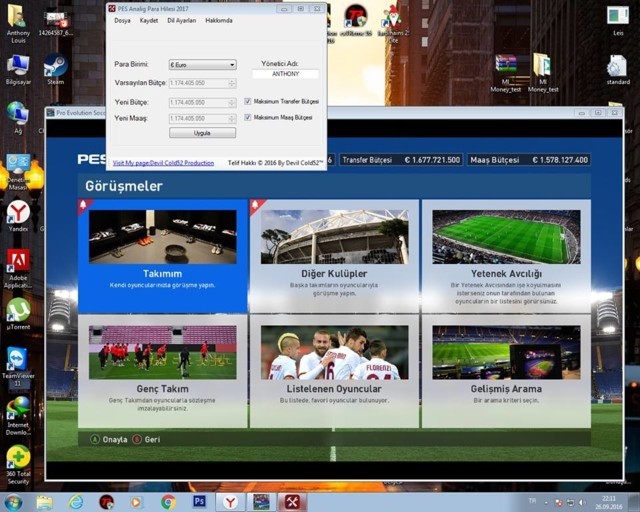
Task: Click the Varsayılan Bütçe value field
Action: 199,83
